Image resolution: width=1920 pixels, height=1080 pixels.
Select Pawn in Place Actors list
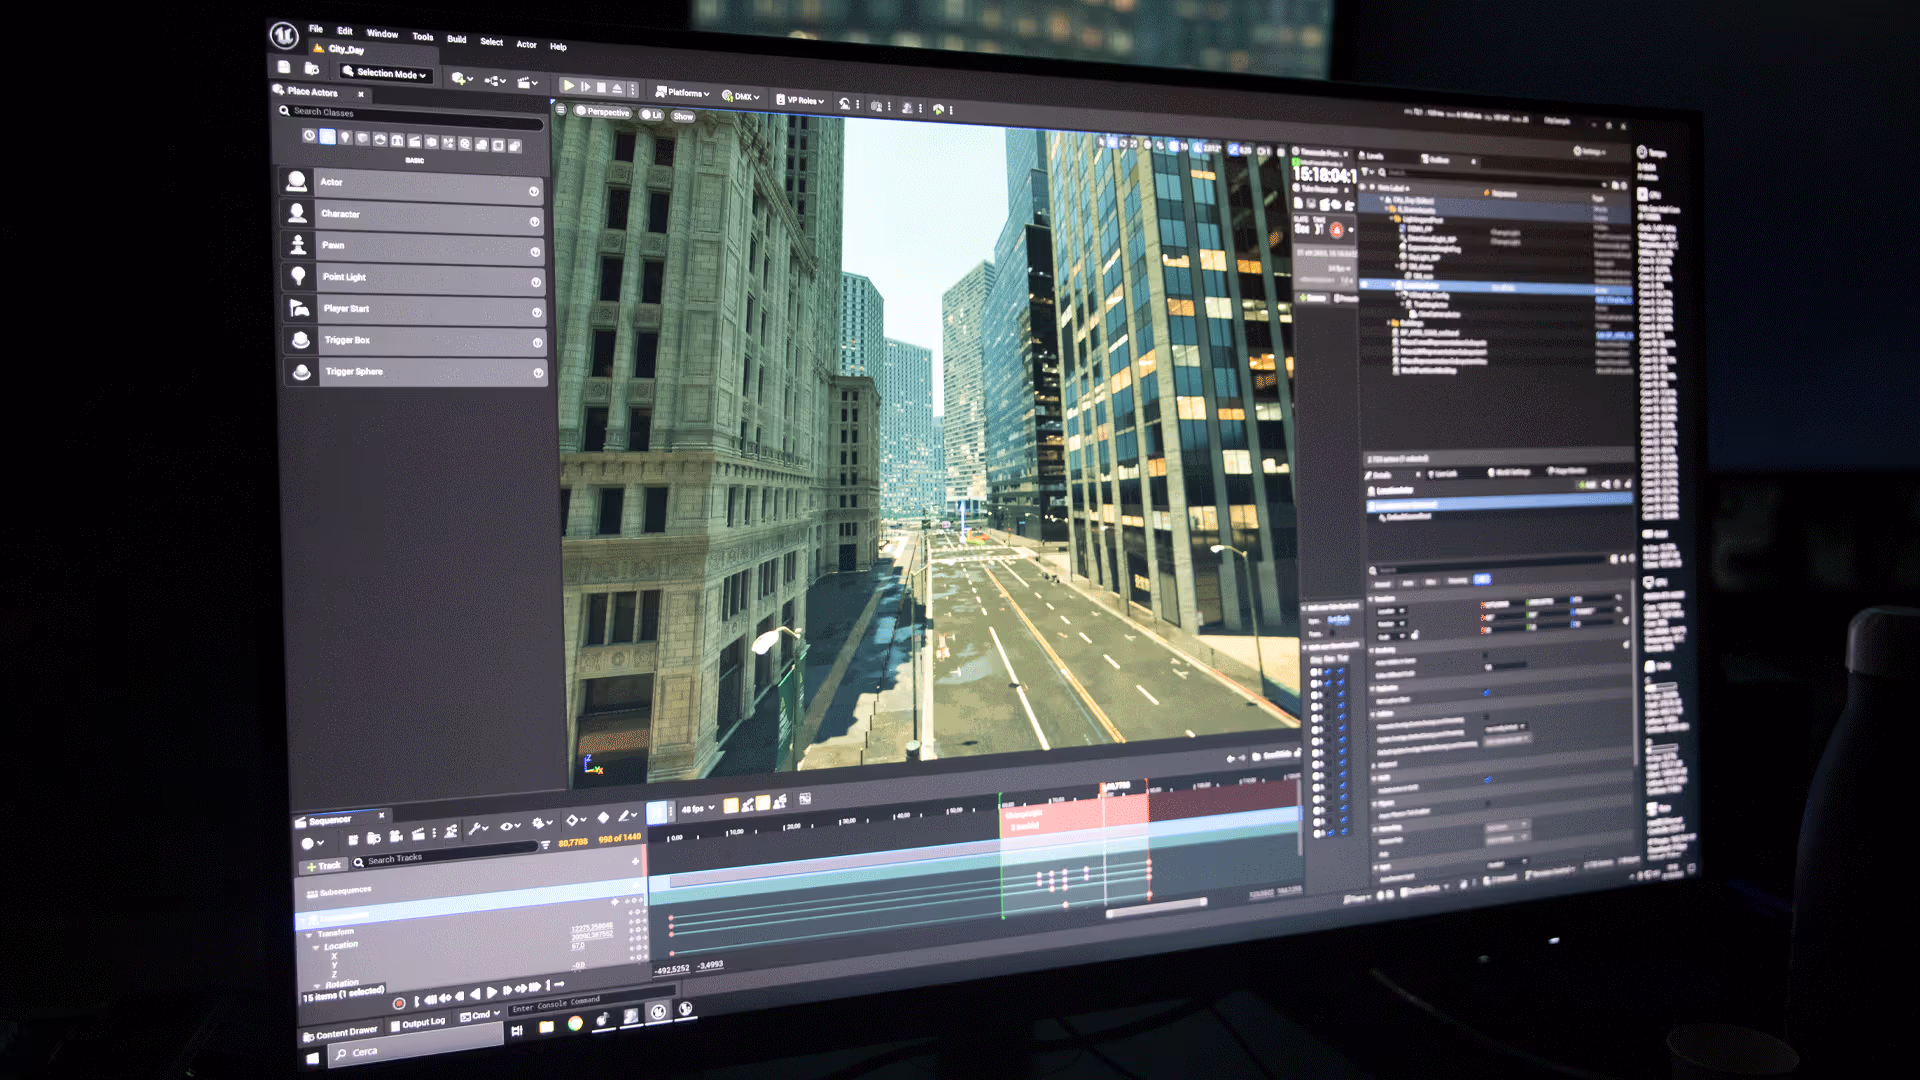413,247
